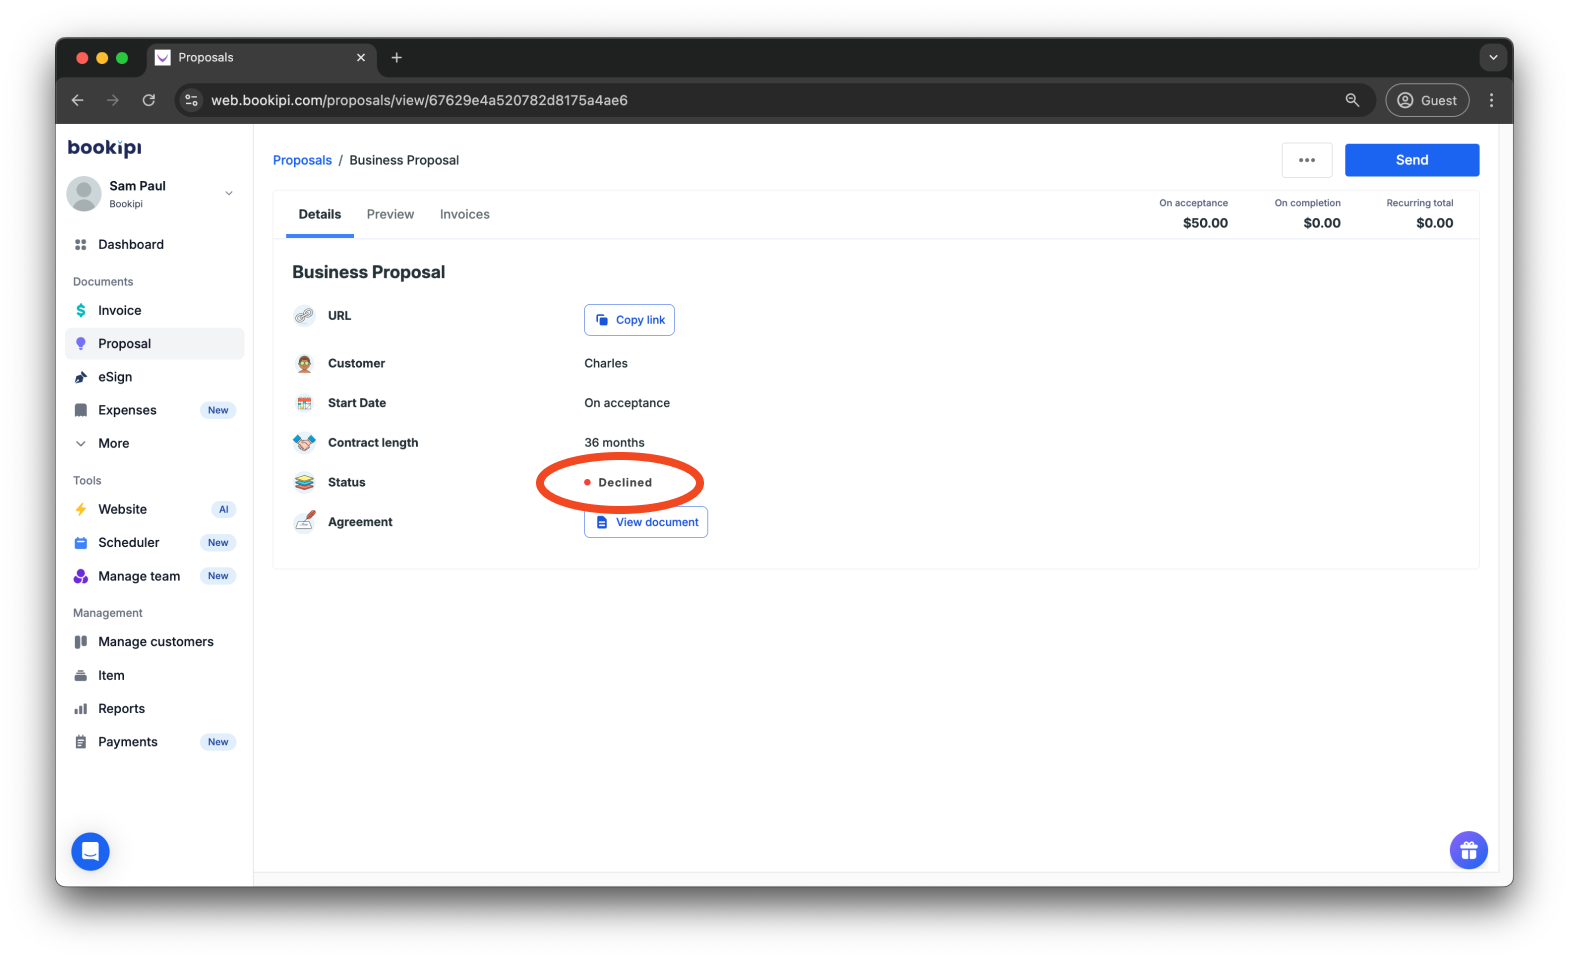The image size is (1569, 960).
Task: Click the customer name Charles
Action: [606, 364]
